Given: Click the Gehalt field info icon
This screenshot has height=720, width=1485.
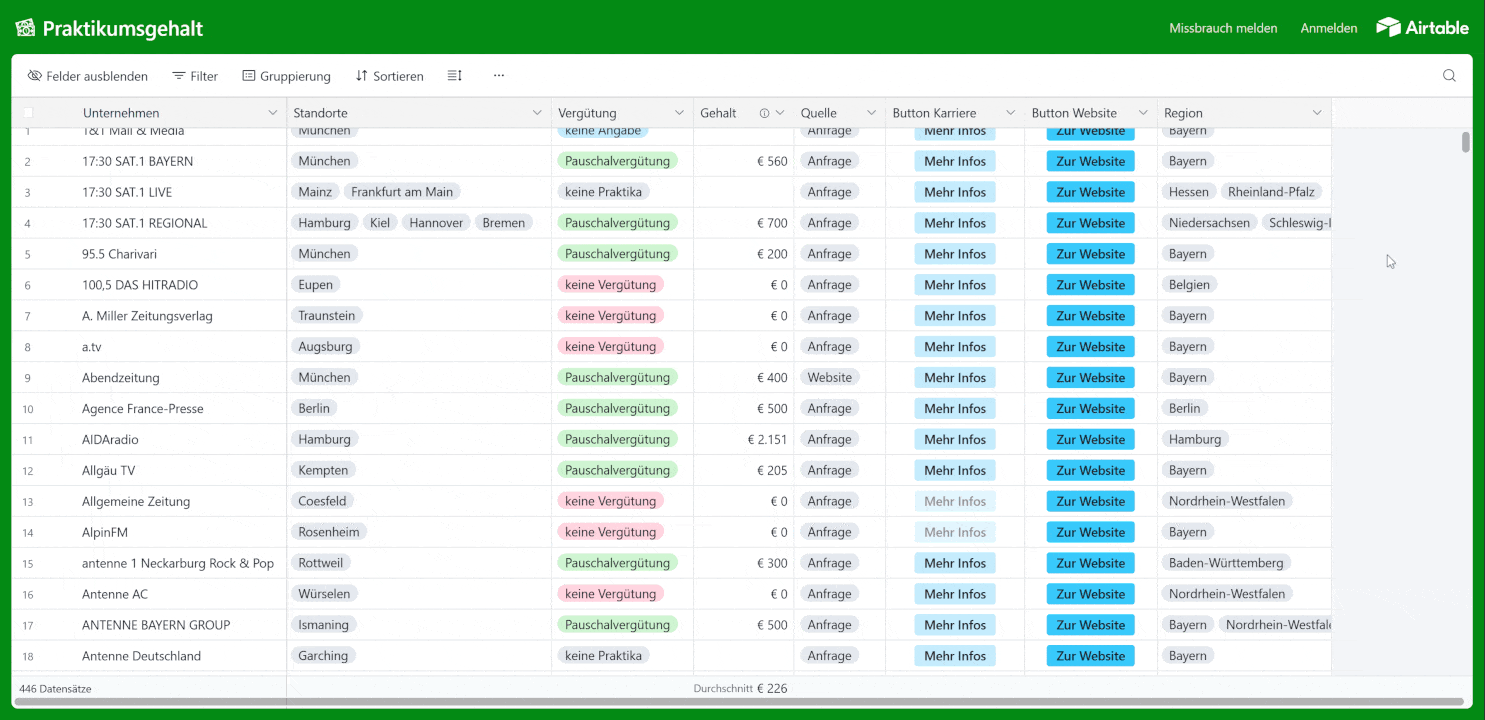Looking at the screenshot, I should (764, 113).
